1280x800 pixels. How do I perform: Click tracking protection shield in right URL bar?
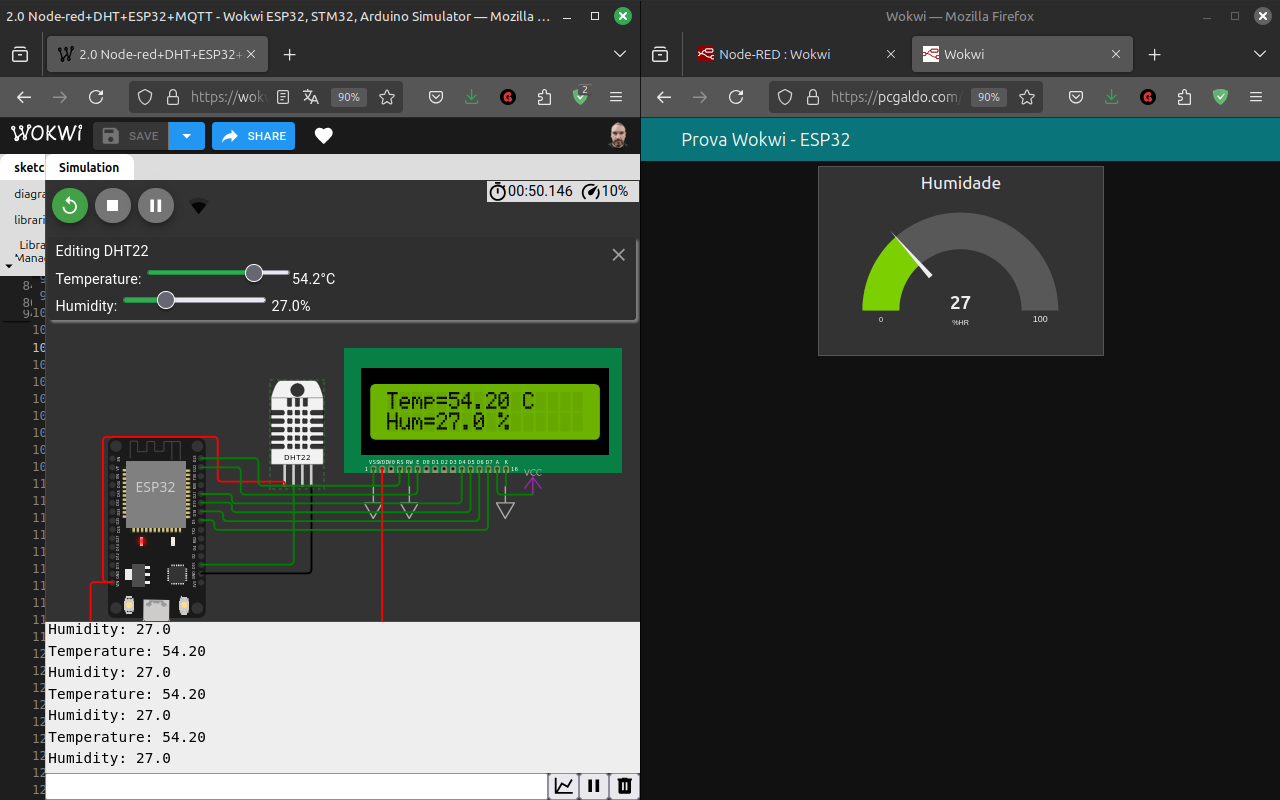pos(785,97)
